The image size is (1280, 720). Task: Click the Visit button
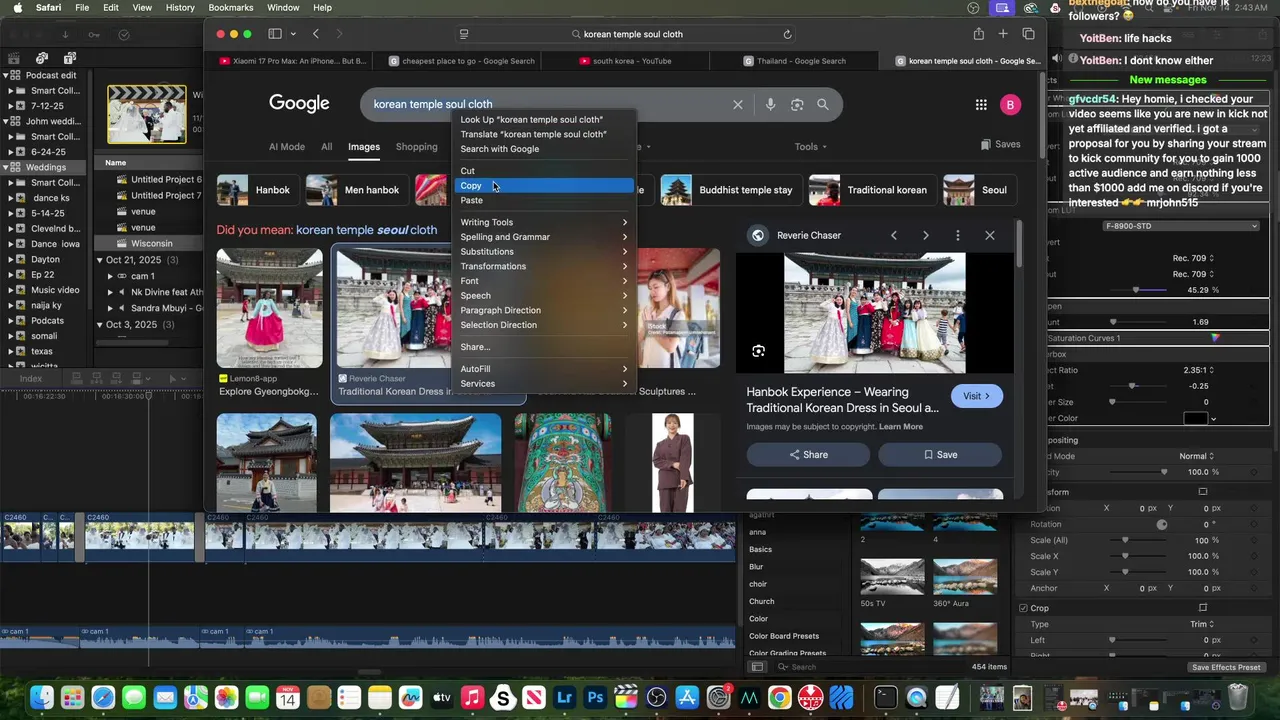pos(977,396)
